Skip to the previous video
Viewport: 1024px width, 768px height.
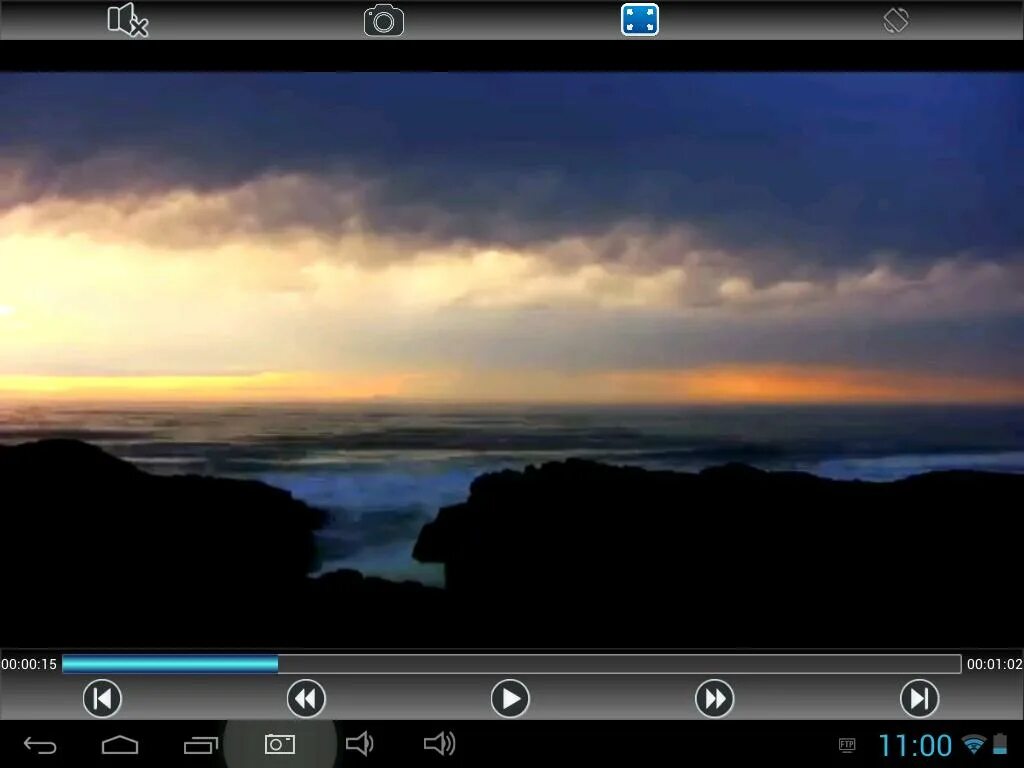[102, 698]
